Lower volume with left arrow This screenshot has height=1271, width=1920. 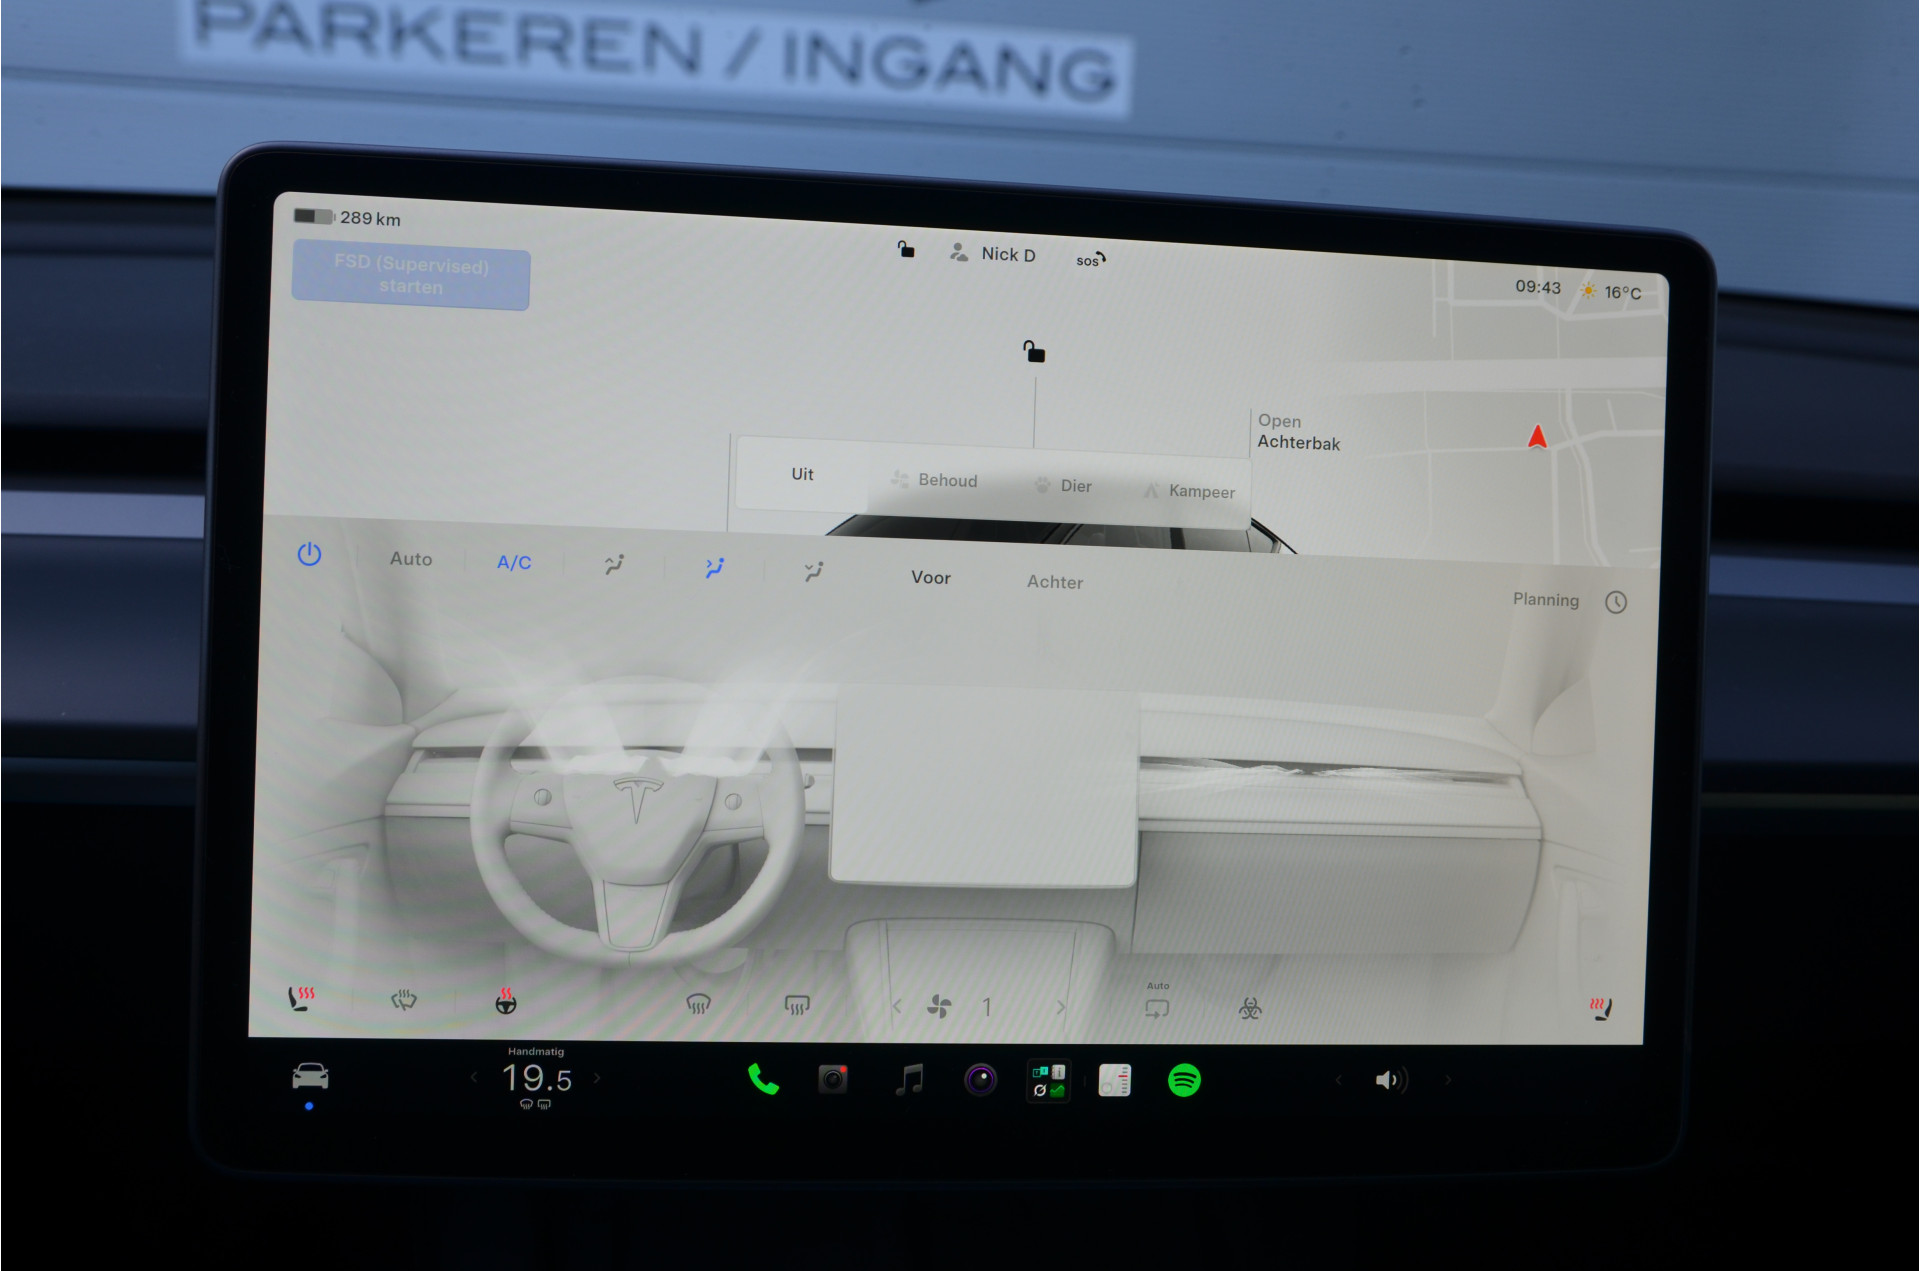tap(1339, 1080)
